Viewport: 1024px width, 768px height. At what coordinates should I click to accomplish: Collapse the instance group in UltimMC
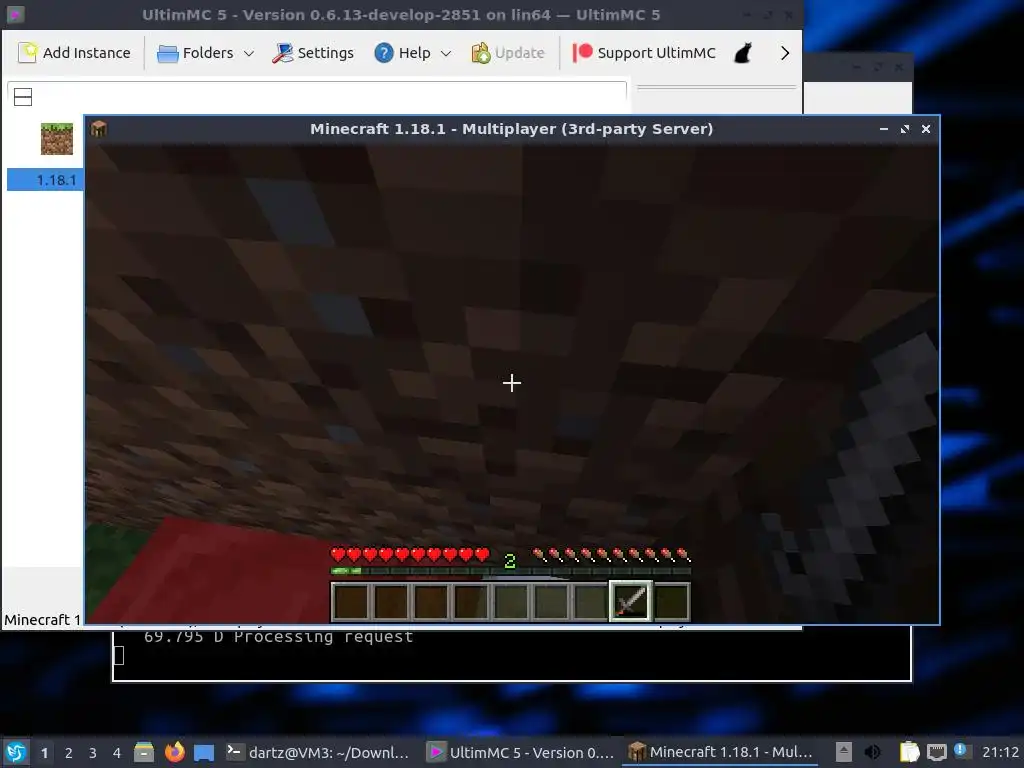[x=23, y=97]
